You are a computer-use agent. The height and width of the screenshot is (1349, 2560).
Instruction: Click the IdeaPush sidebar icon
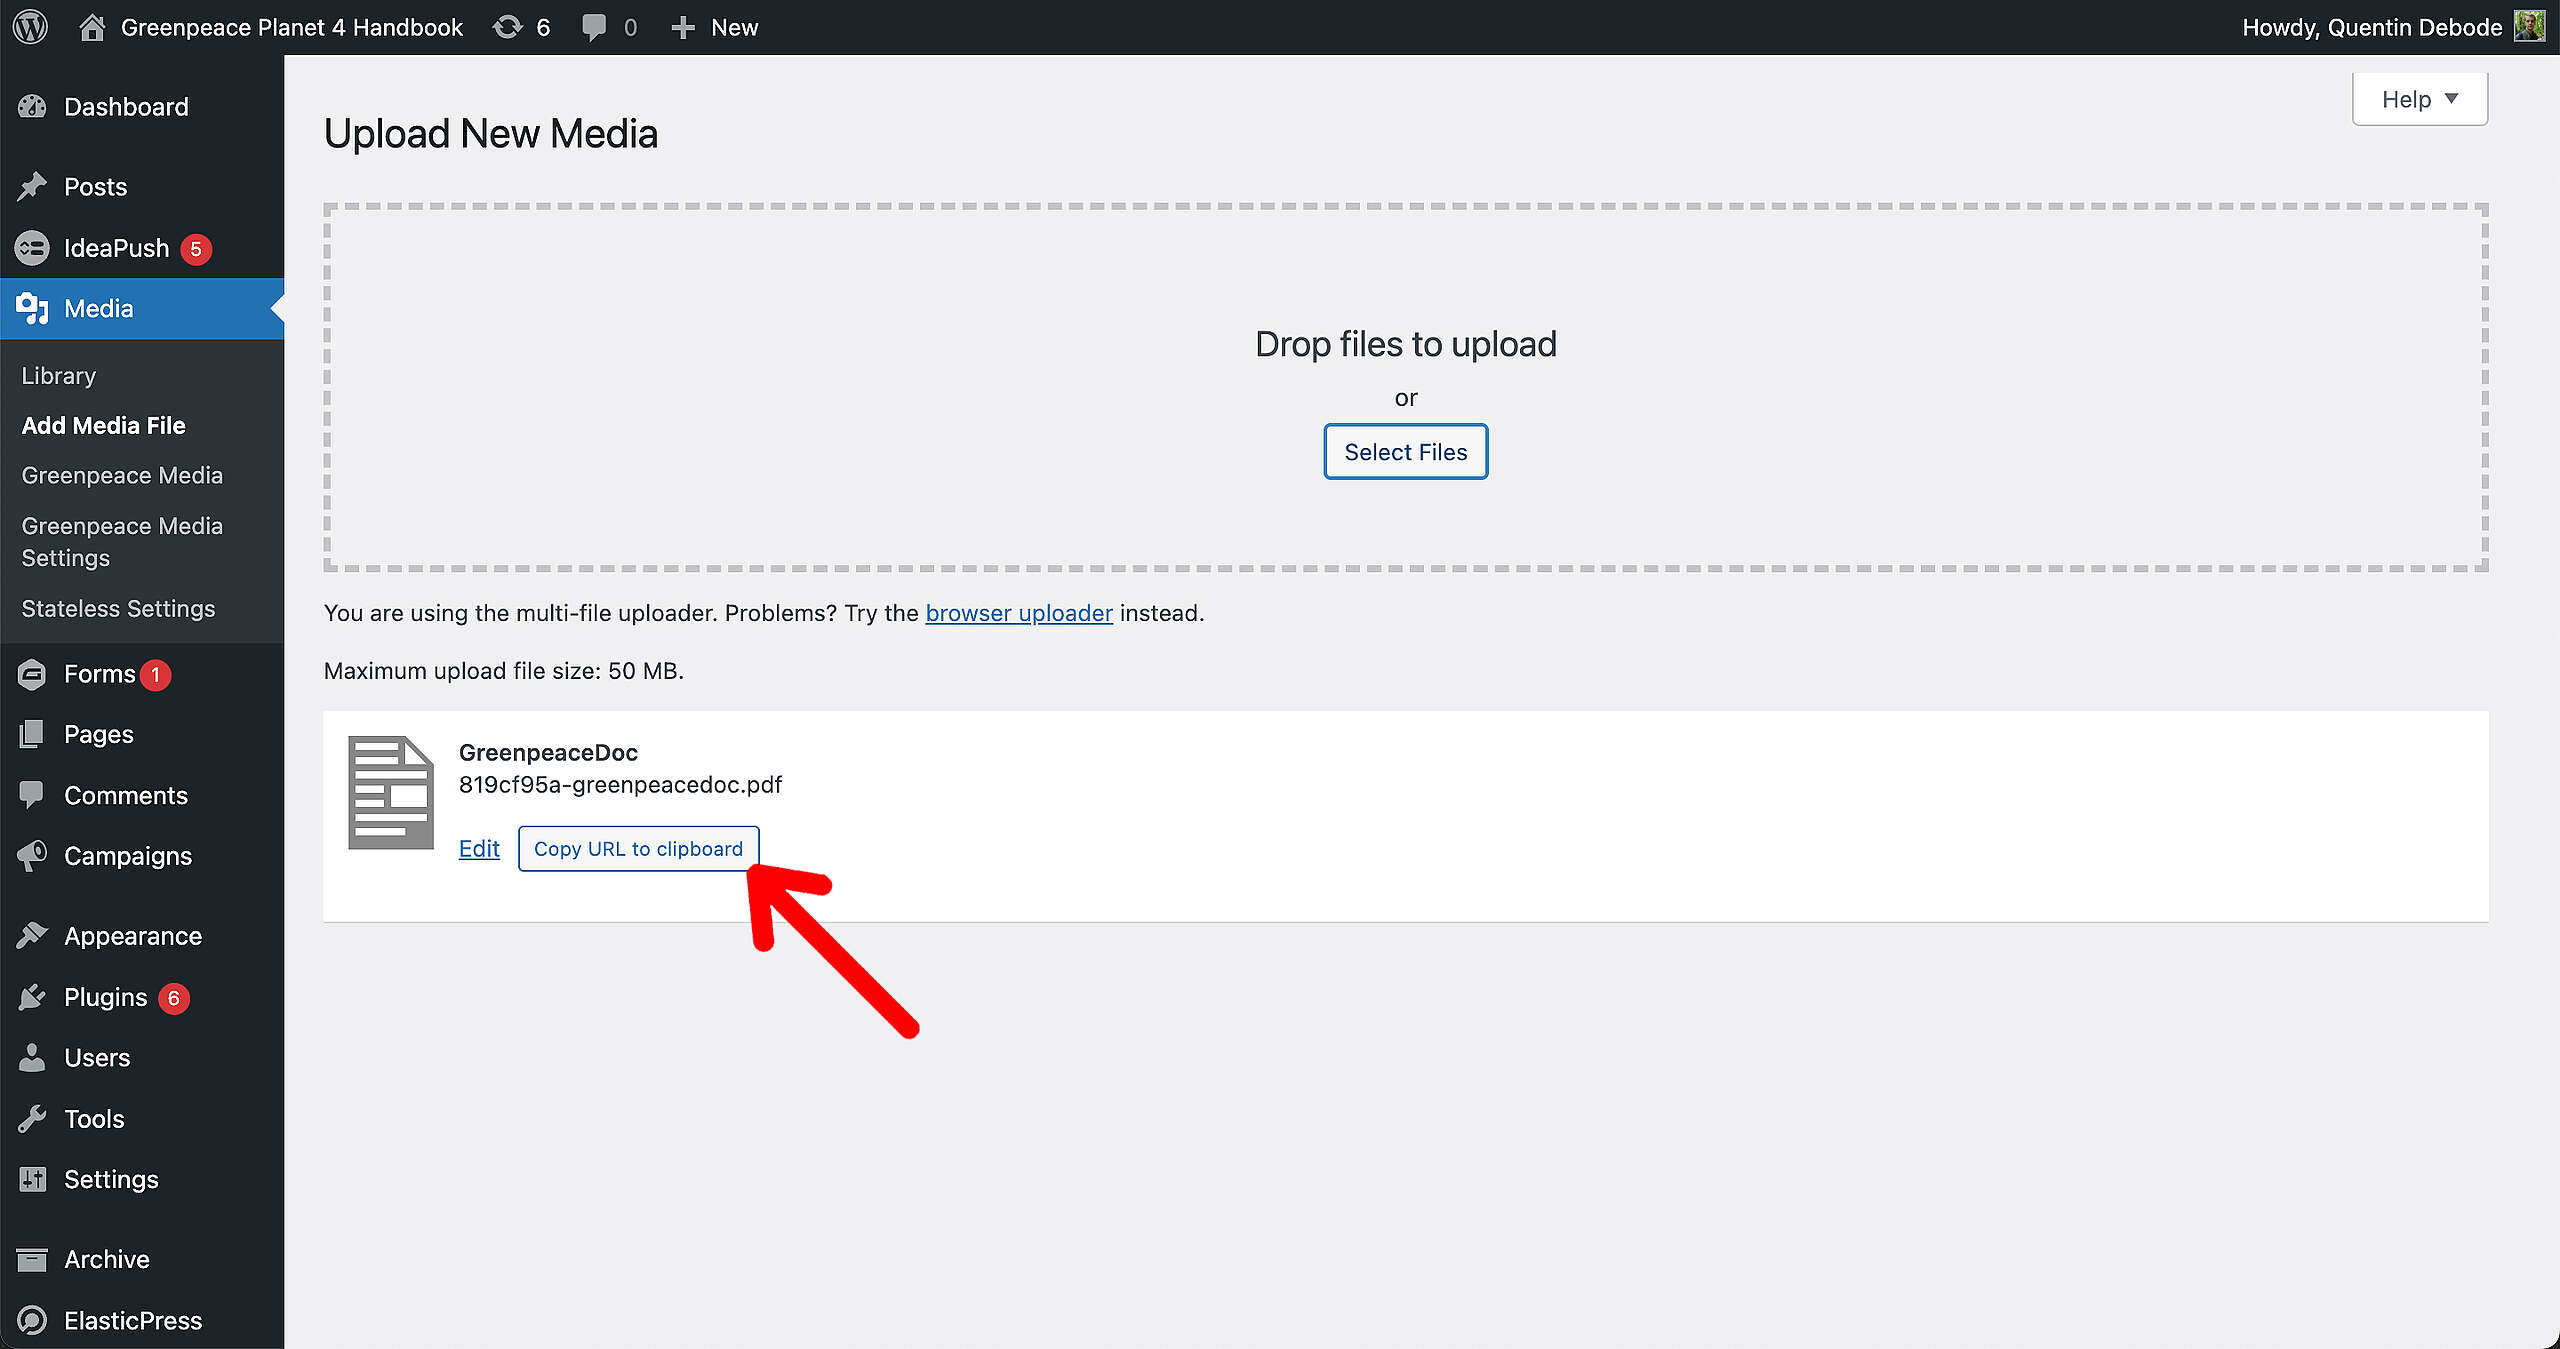coord(32,248)
